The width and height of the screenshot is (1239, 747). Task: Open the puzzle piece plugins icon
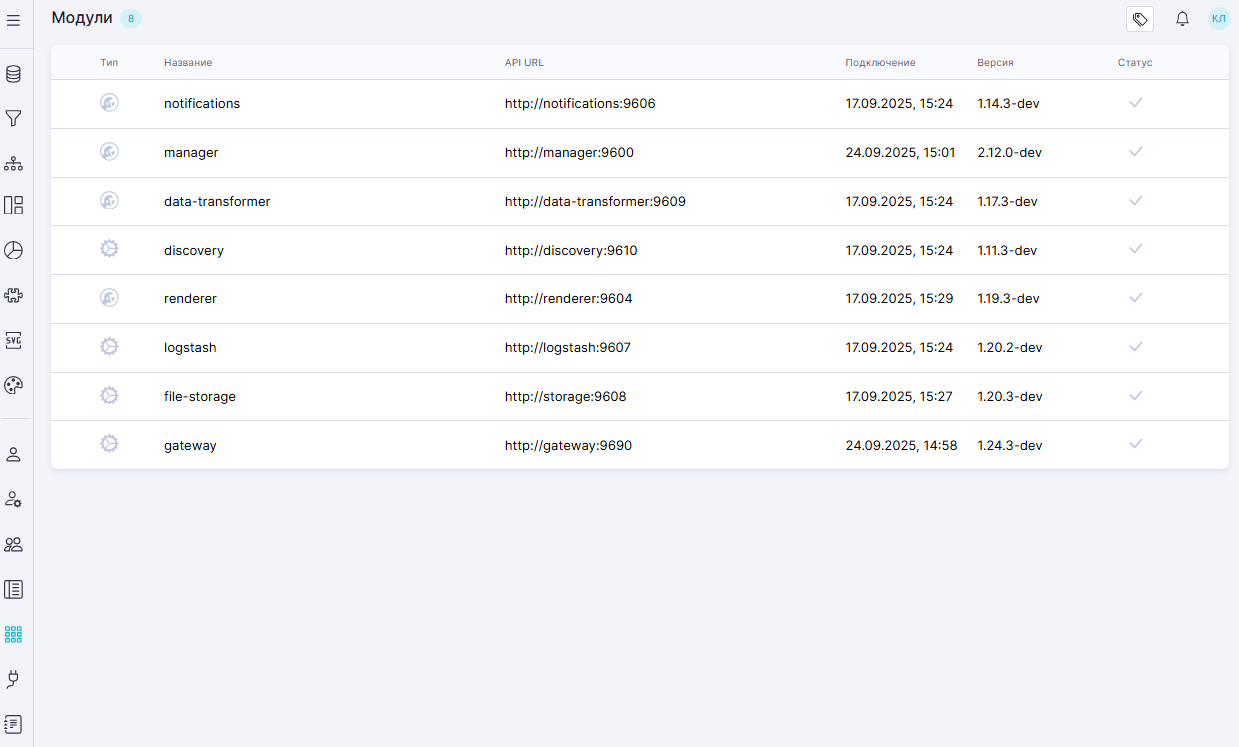tap(14, 296)
